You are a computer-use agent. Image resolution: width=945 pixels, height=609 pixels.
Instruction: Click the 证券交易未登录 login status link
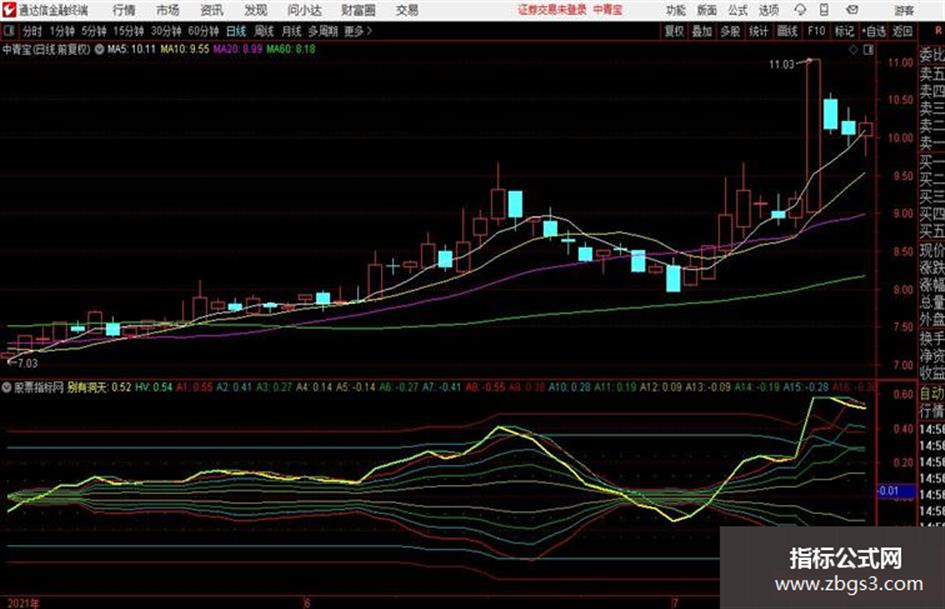[552, 10]
